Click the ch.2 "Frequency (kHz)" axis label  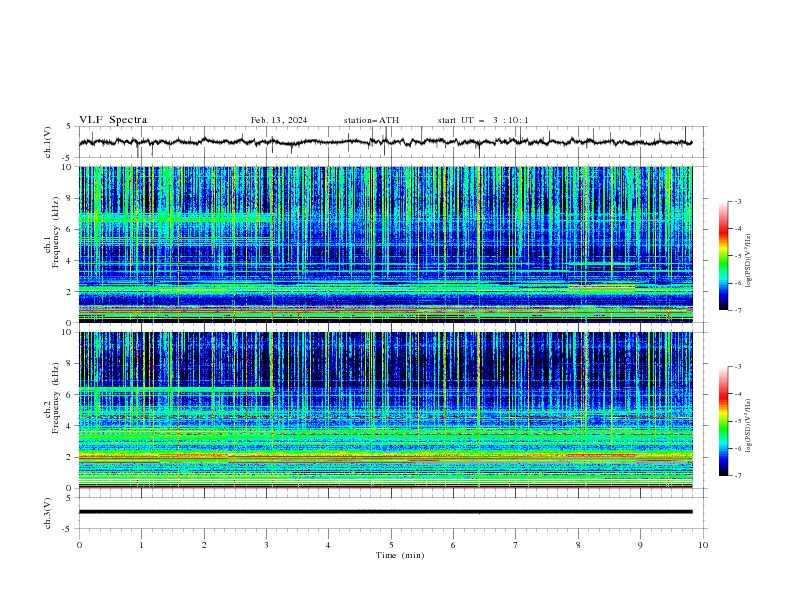coord(56,398)
